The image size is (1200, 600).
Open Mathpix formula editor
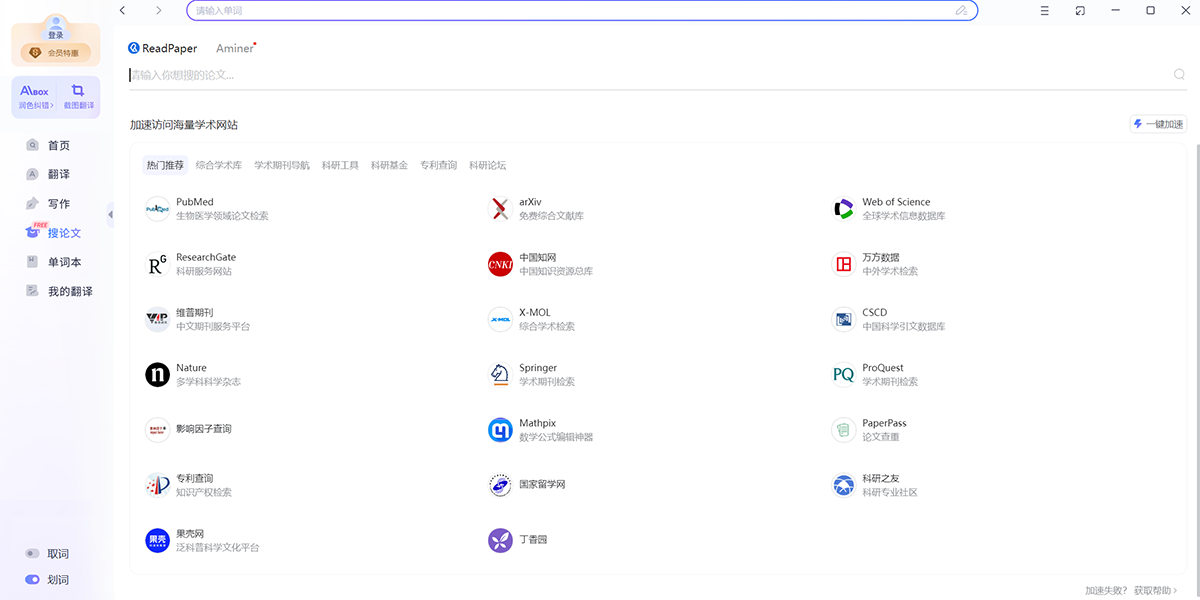(500, 430)
